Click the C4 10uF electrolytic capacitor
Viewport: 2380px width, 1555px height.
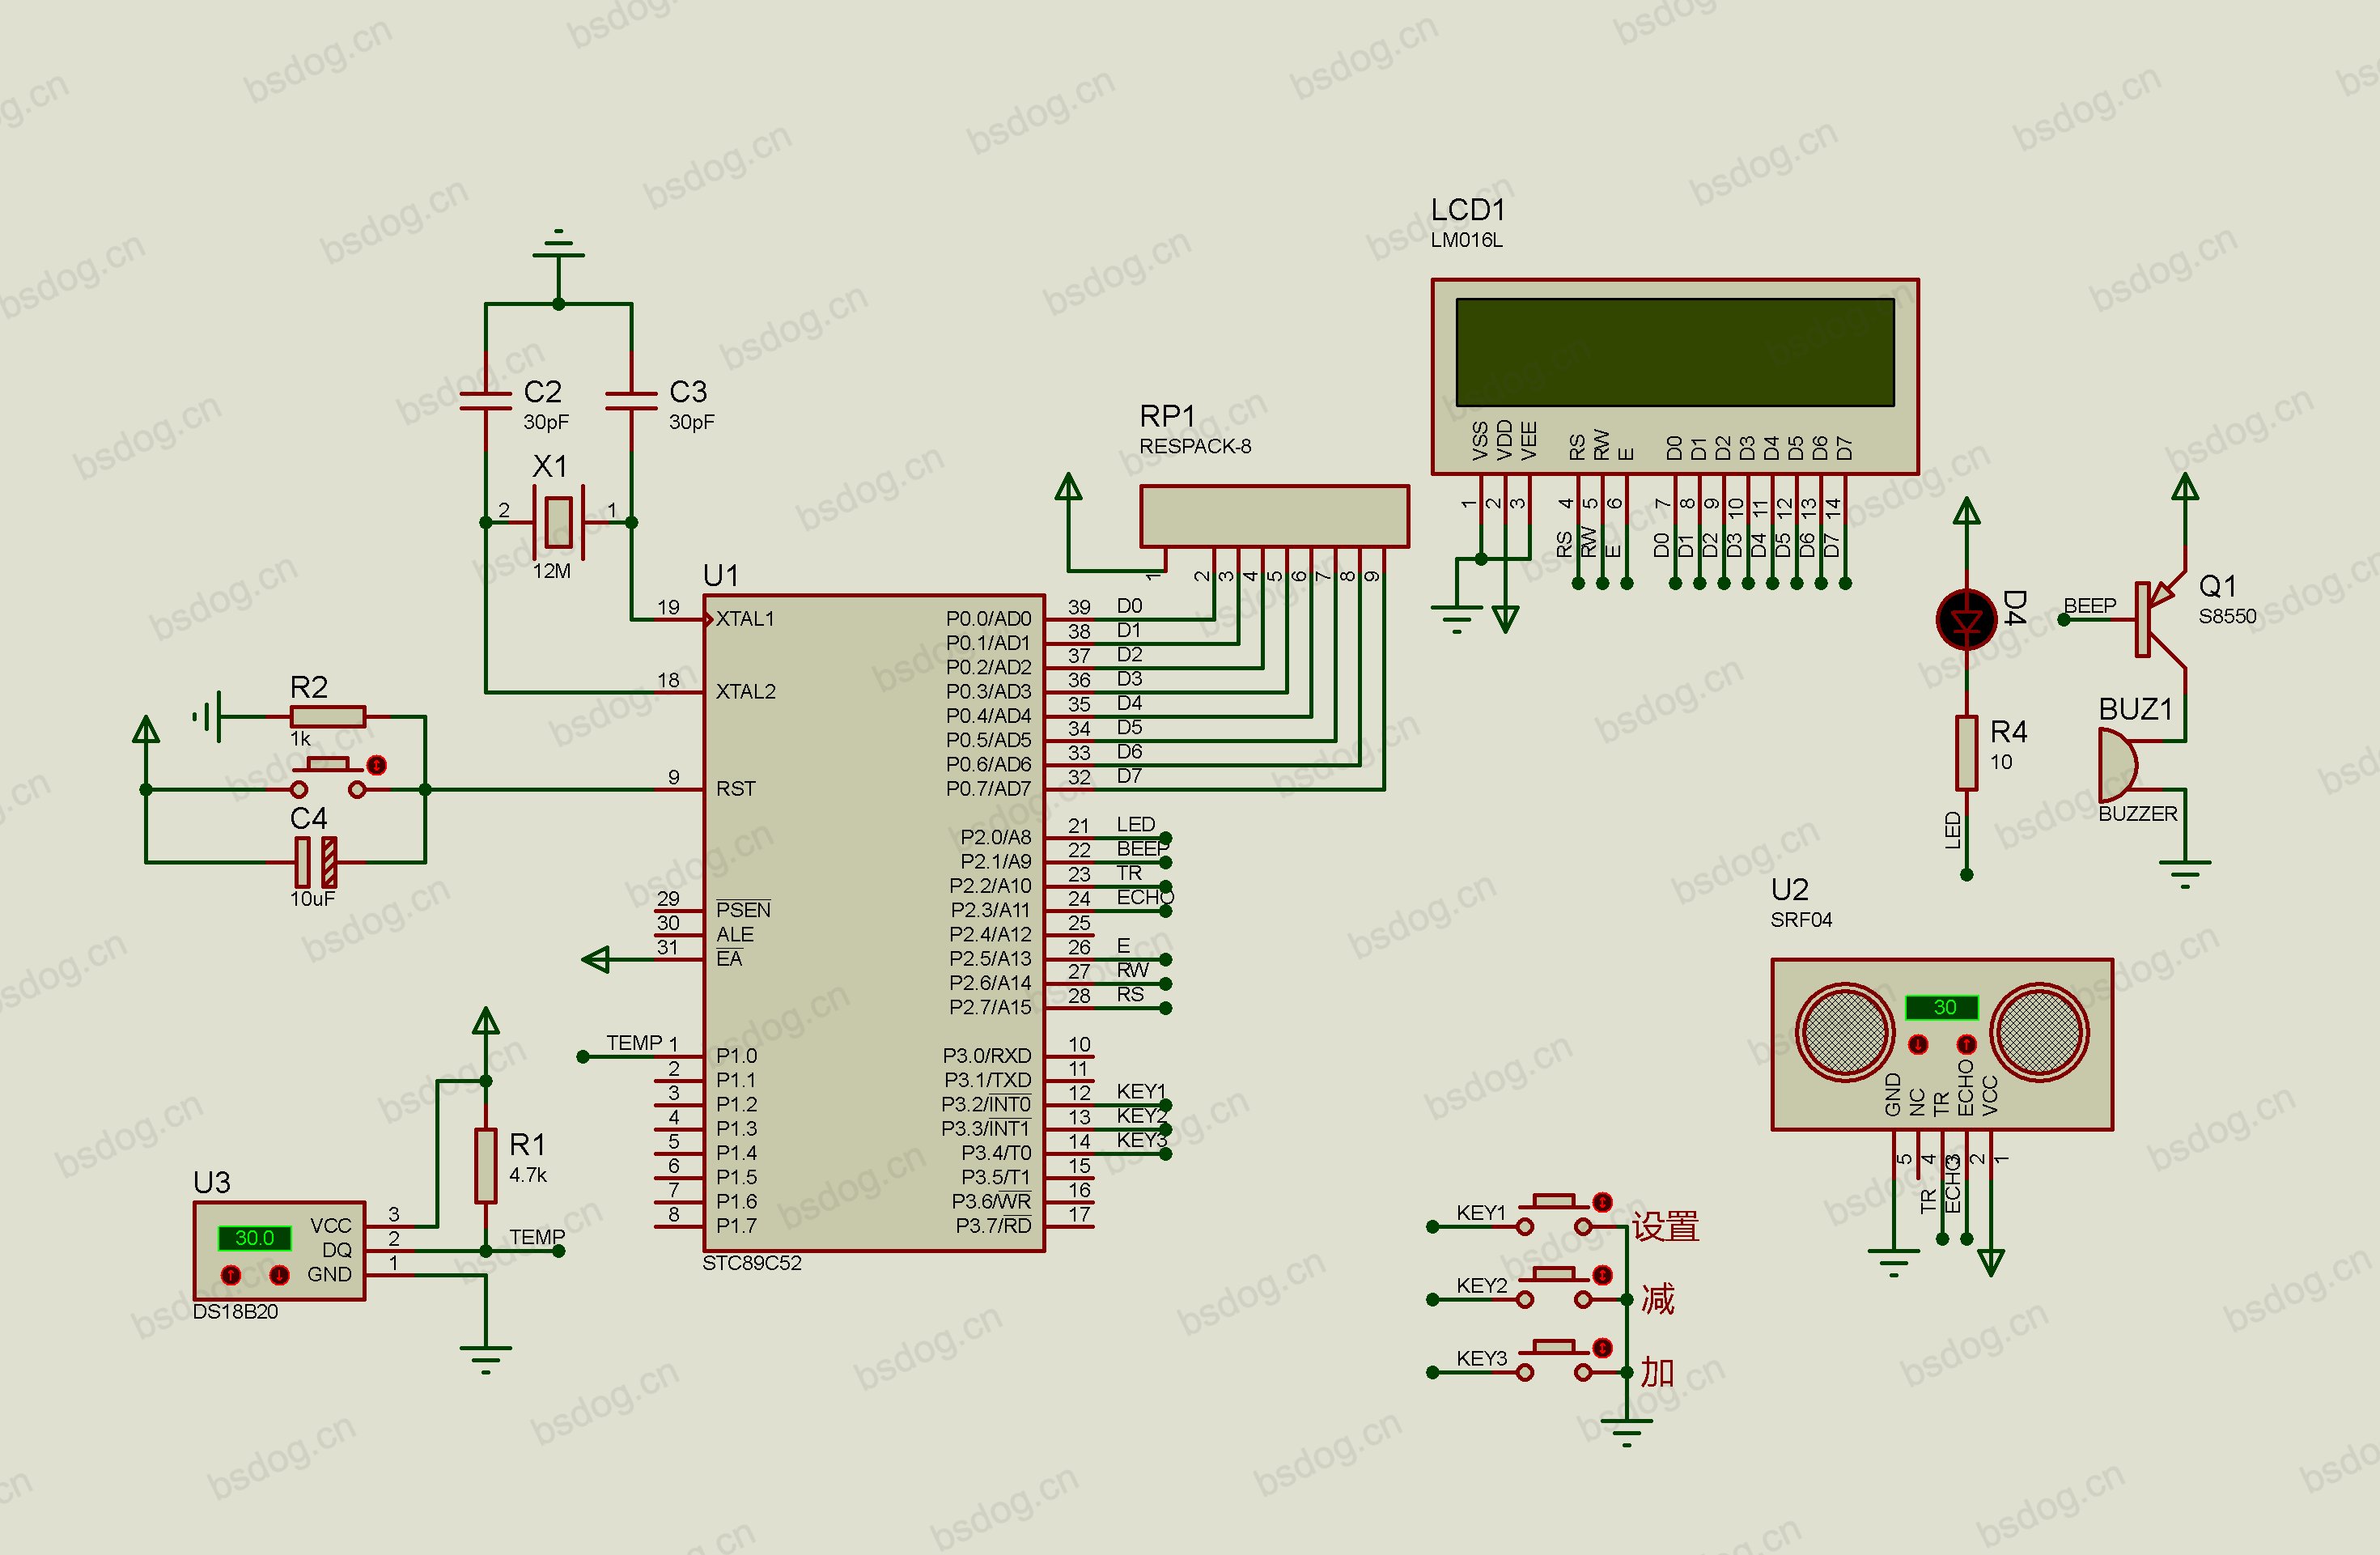pyautogui.click(x=315, y=862)
